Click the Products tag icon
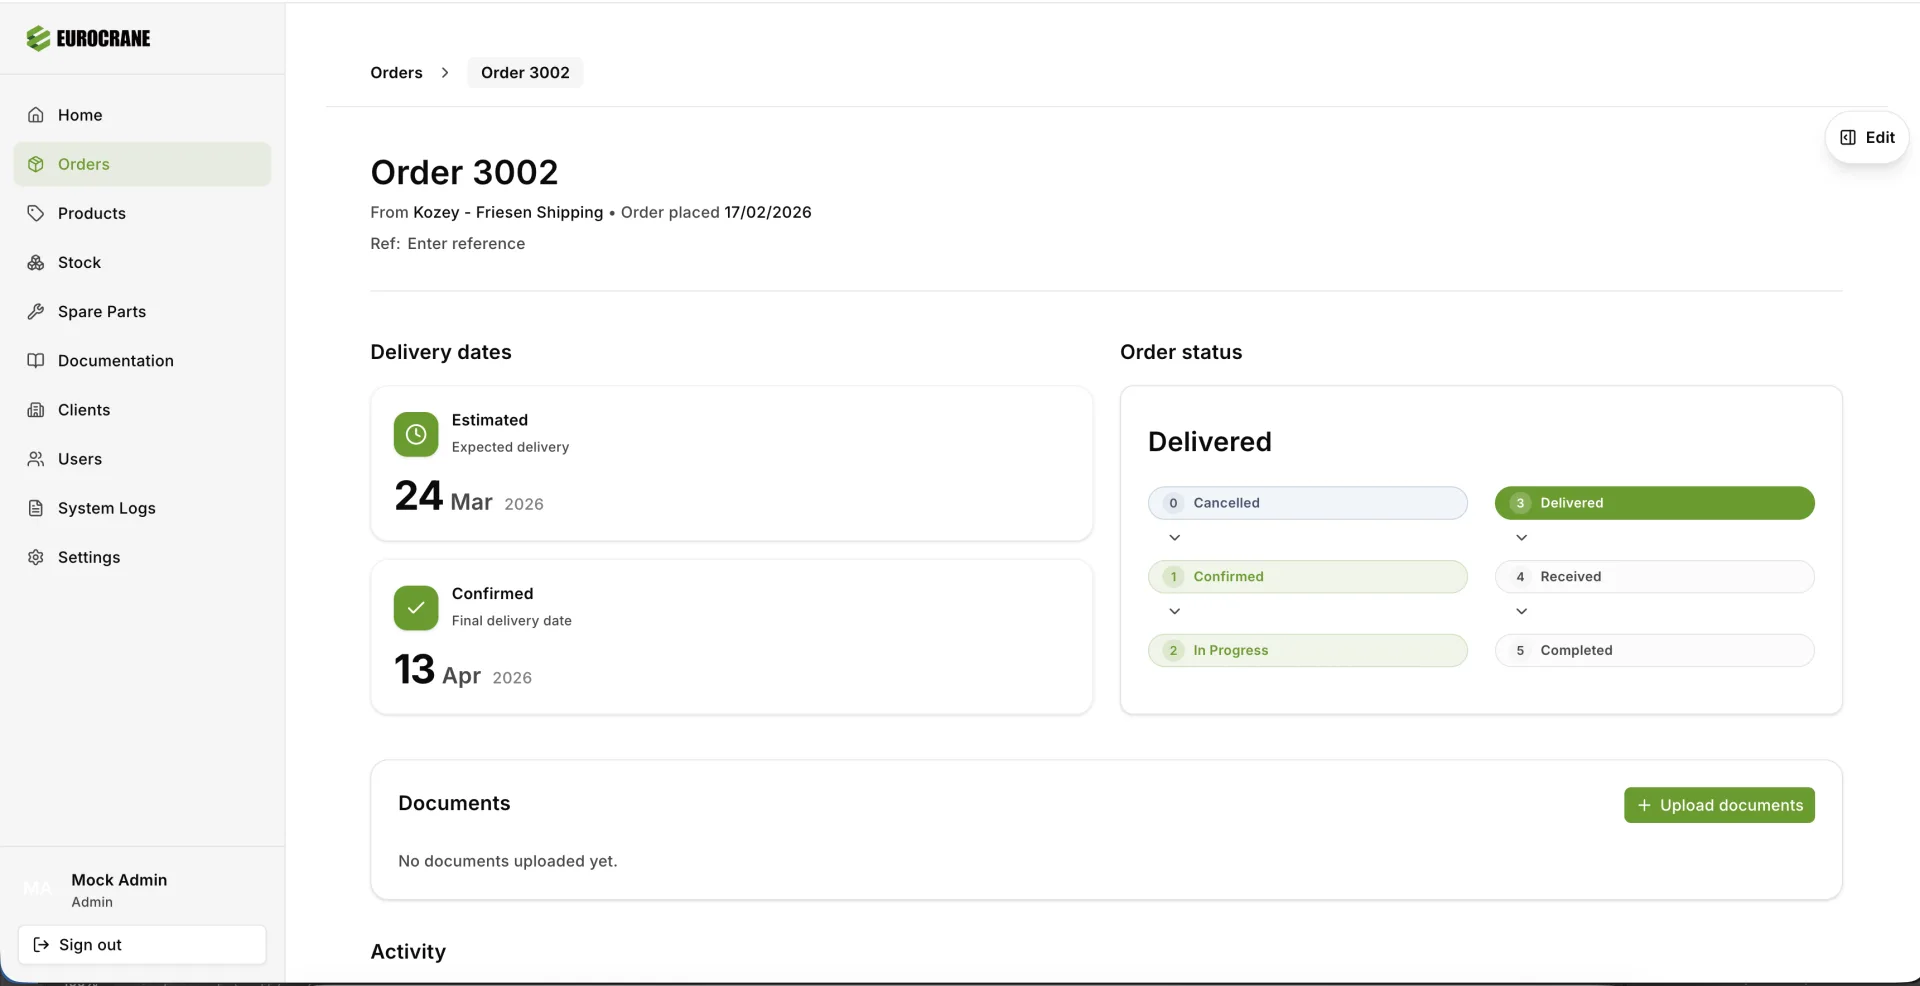 [x=36, y=213]
